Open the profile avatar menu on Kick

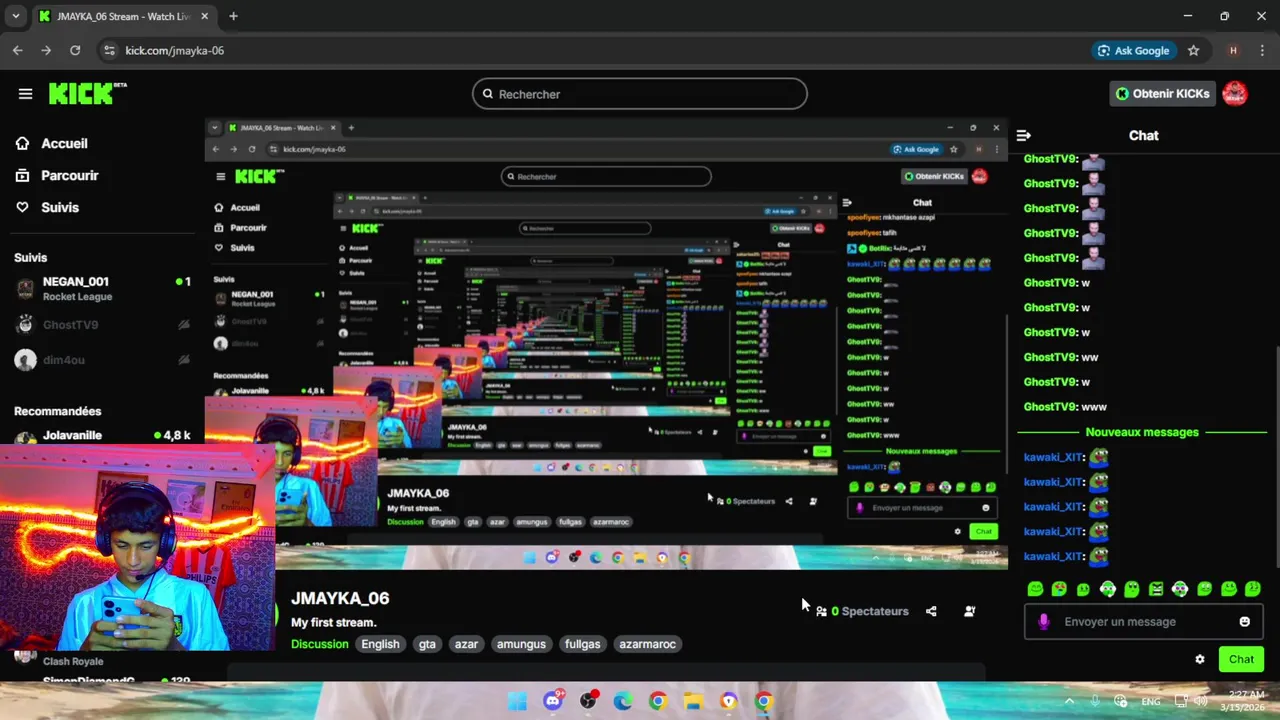coord(1235,94)
